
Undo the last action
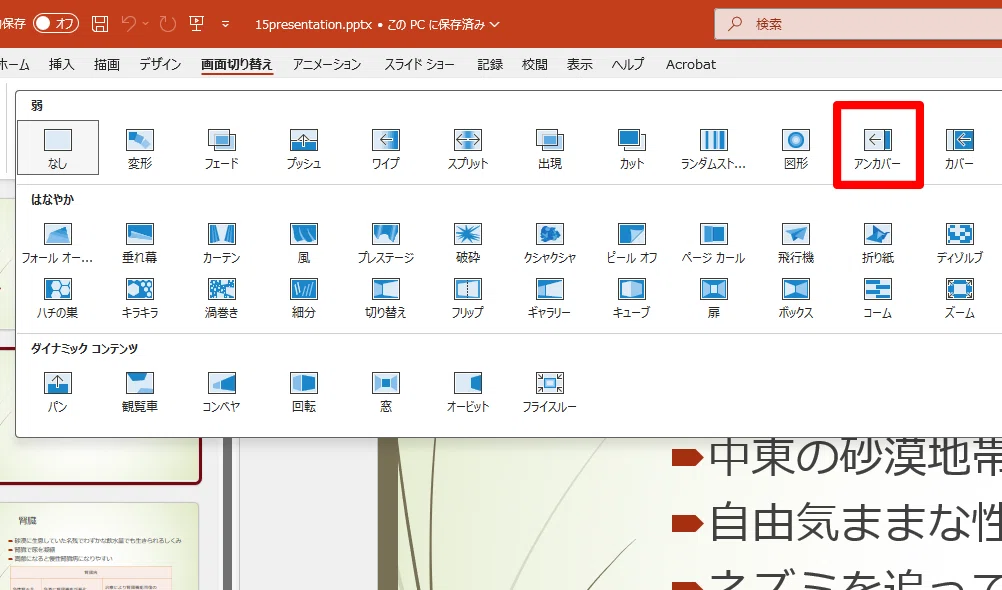tap(129, 24)
